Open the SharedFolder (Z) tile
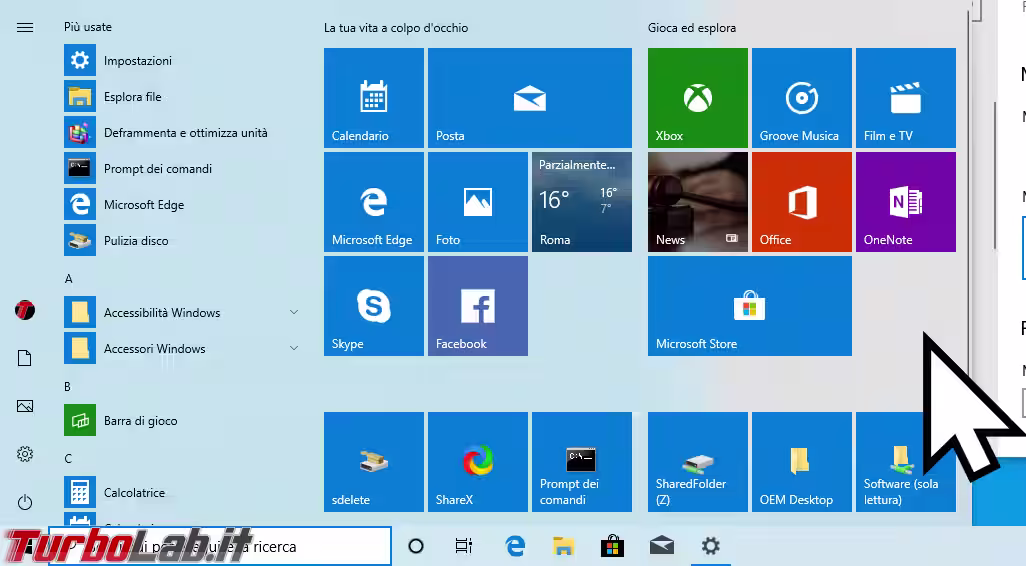Screen dimensions: 1026x566 pos(698,461)
